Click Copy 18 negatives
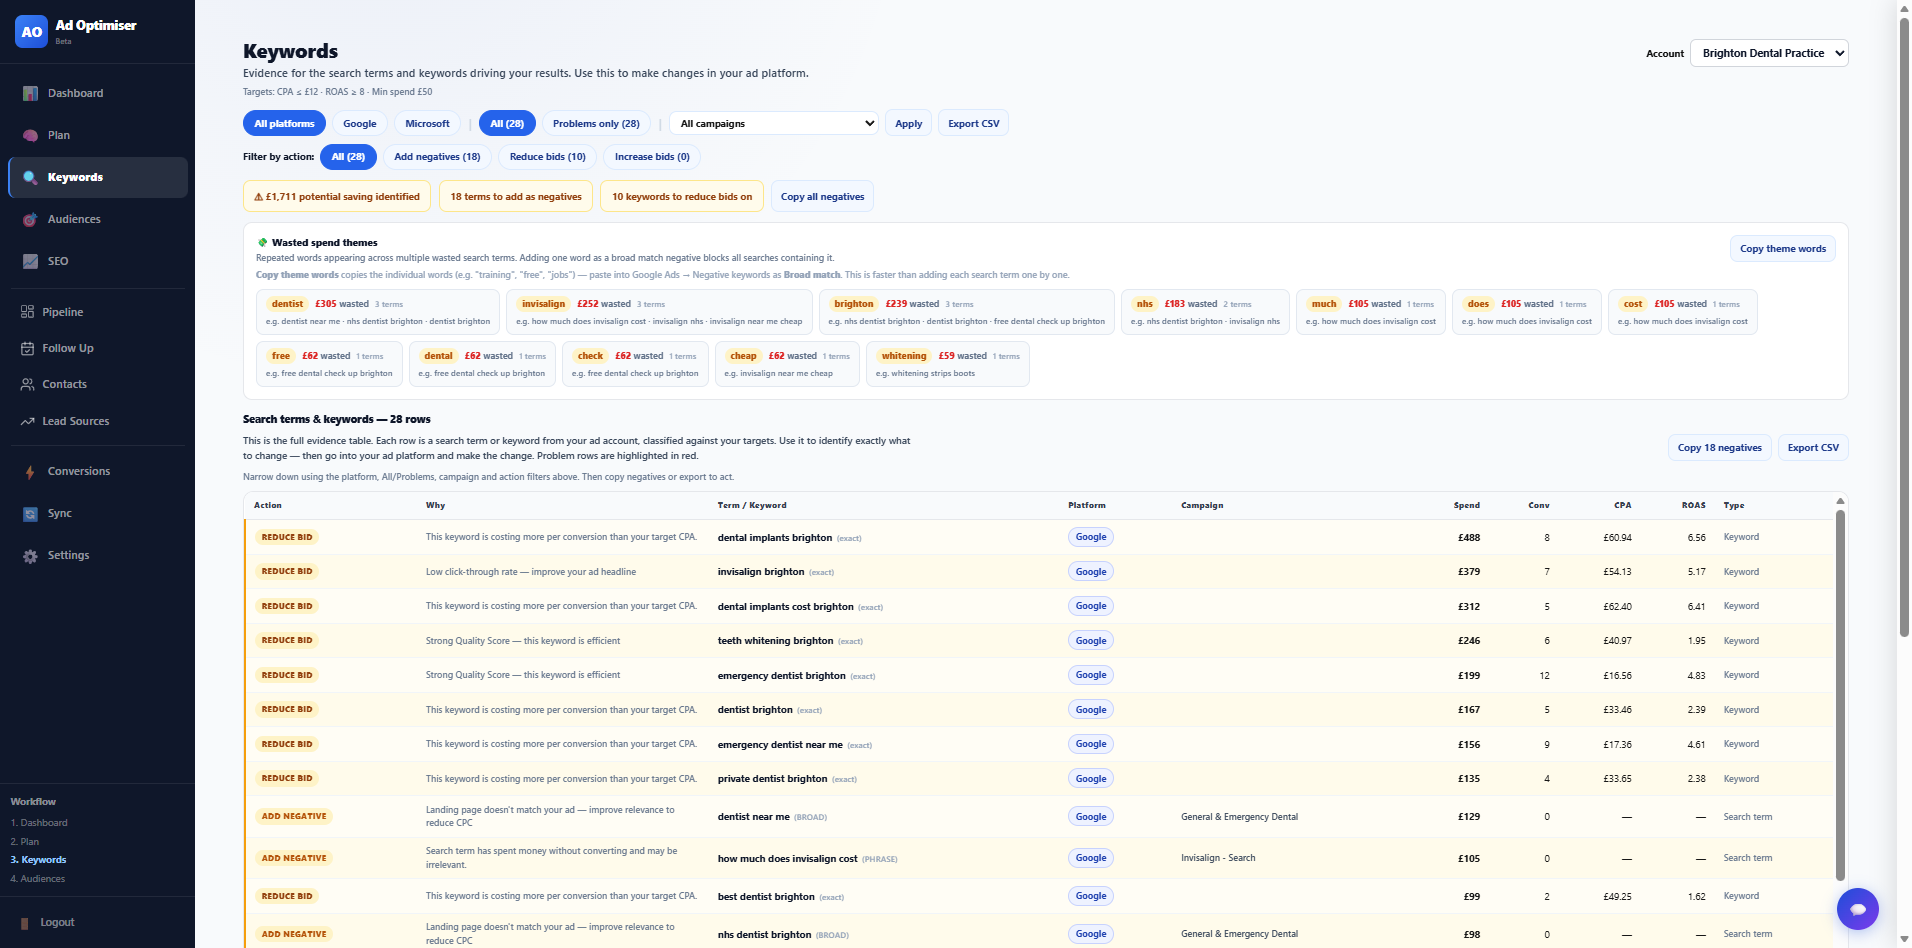Viewport: 1912px width, 948px height. pyautogui.click(x=1720, y=447)
